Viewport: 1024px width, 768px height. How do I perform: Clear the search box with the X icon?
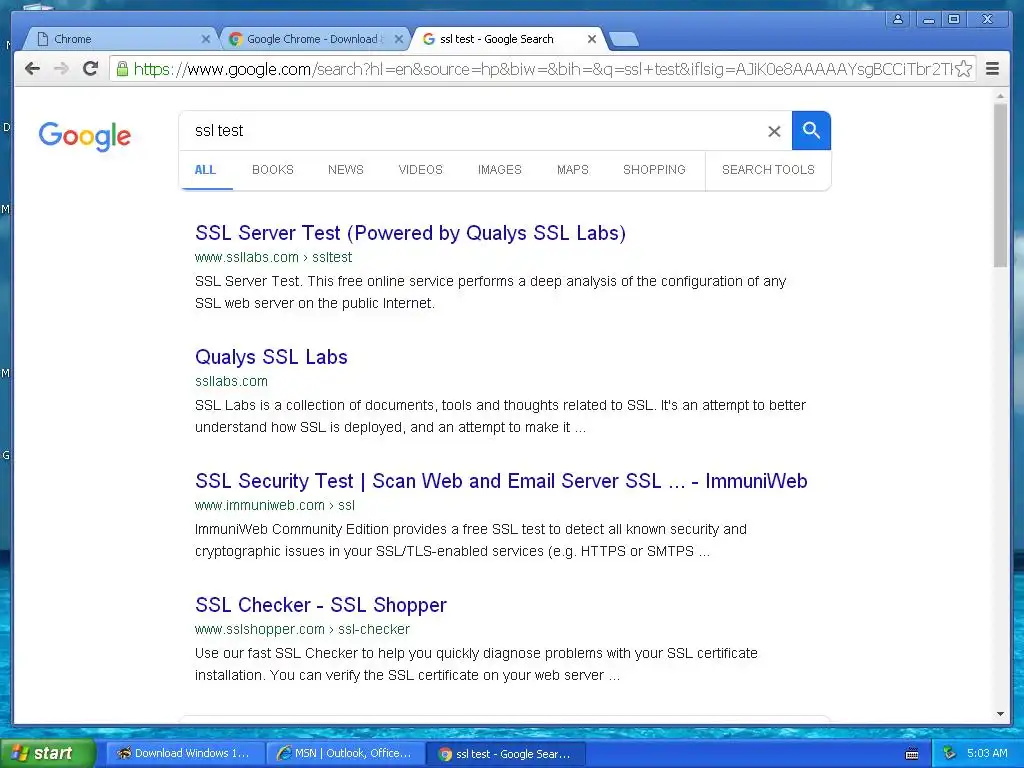click(774, 131)
